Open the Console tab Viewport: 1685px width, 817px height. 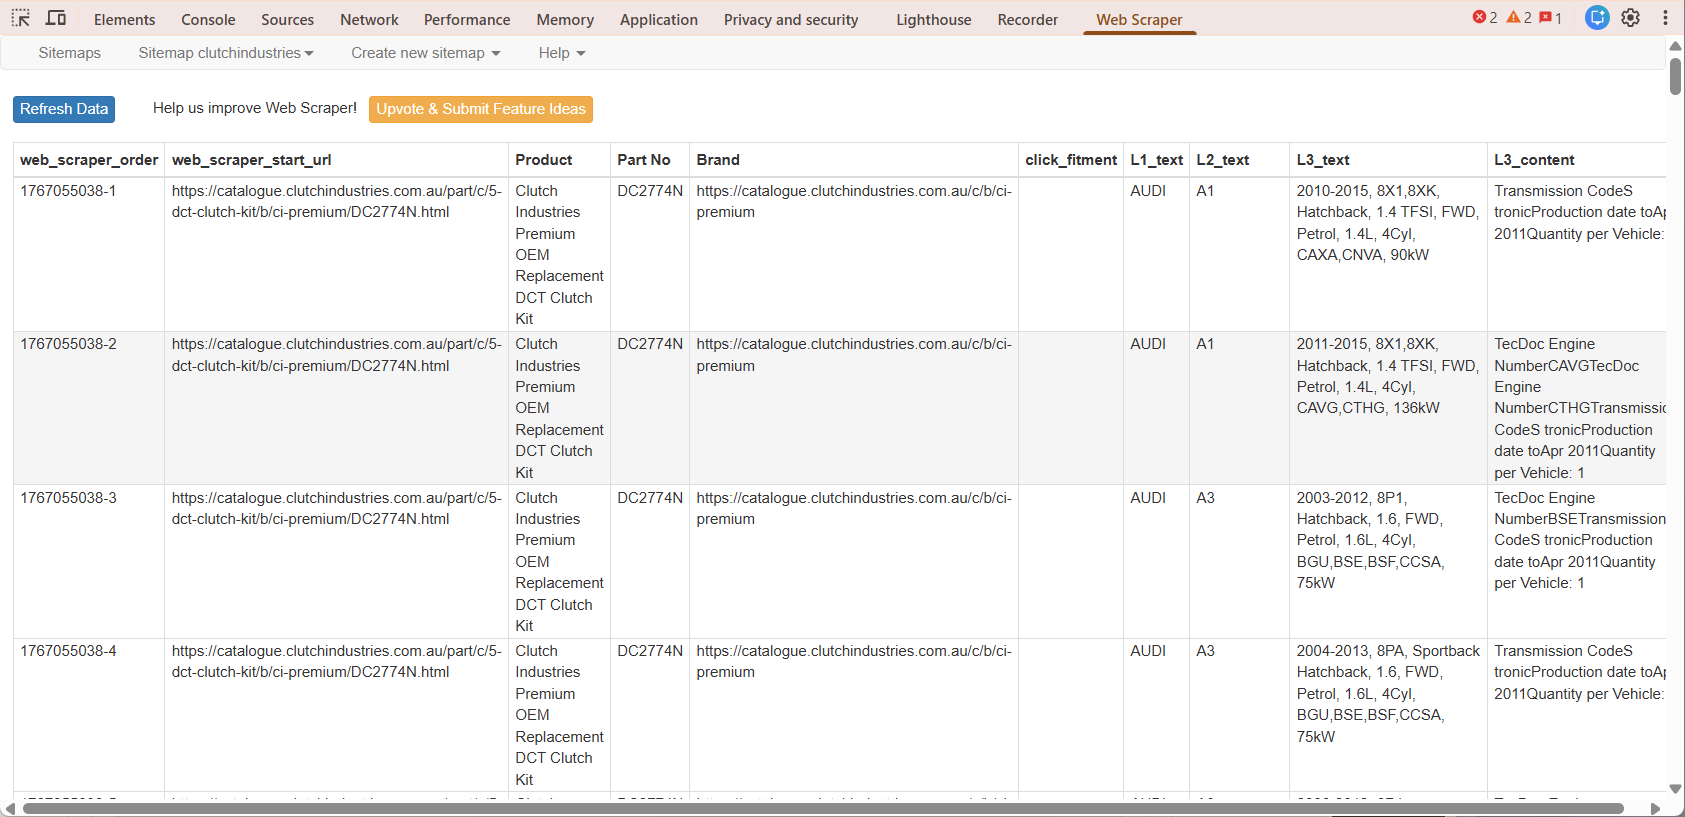208,20
